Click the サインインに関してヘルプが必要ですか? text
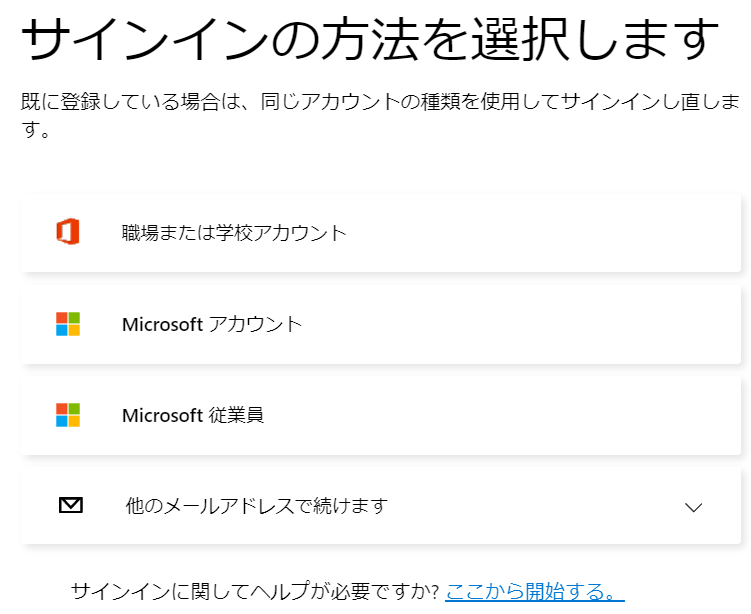The width and height of the screenshot is (751, 614). pos(255,591)
